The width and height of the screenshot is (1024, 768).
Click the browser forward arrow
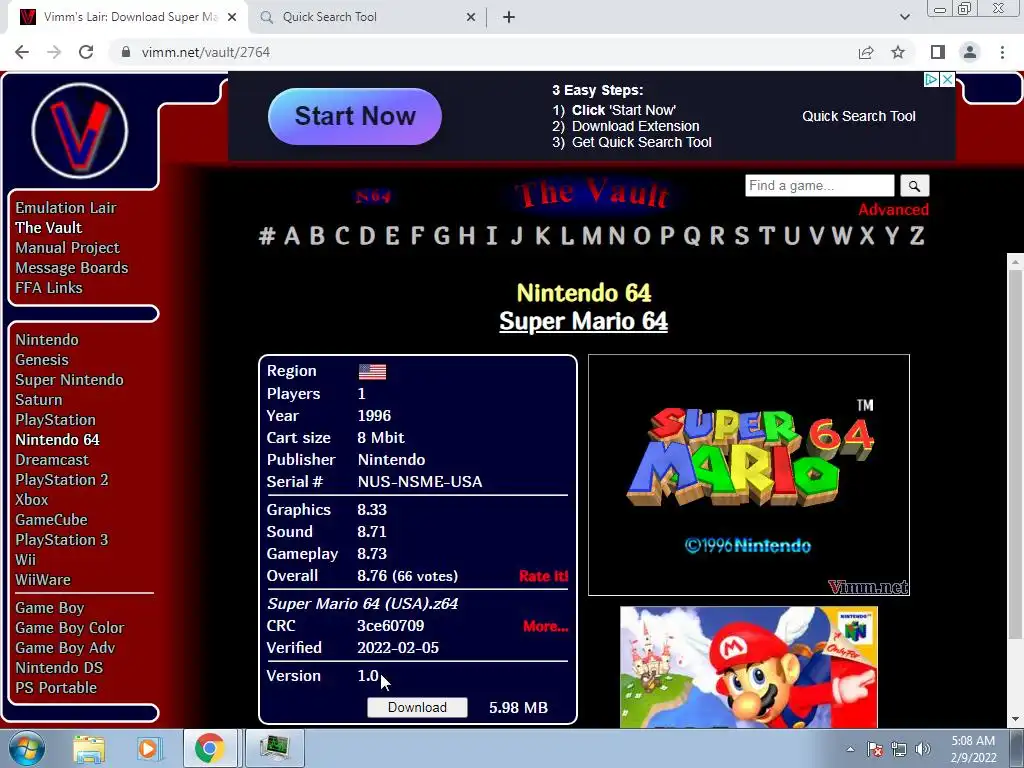tap(54, 52)
